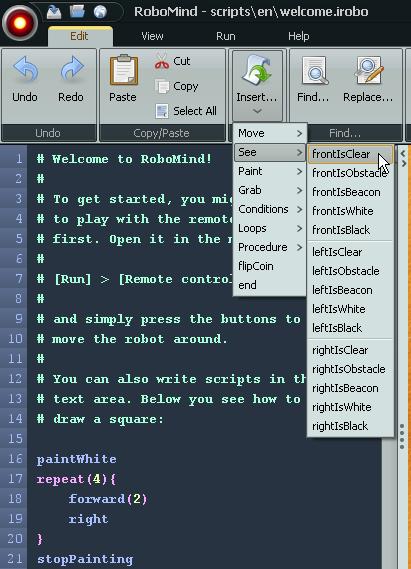Image resolution: width=411 pixels, height=569 pixels.
Task: Expand the Paint submenu
Action: [x=270, y=171]
